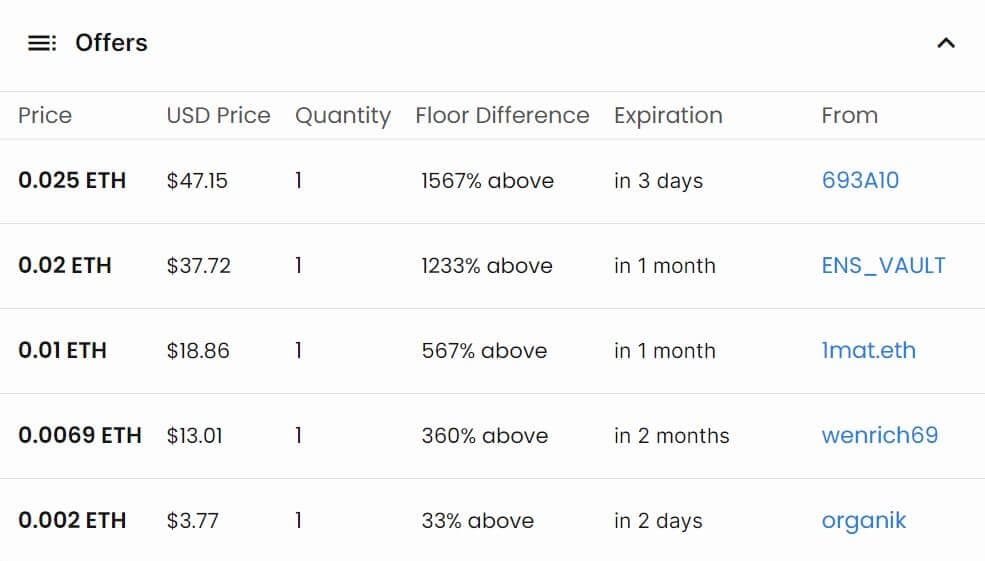Click the Quantity column header
The width and height of the screenshot is (985, 561).
click(x=342, y=116)
